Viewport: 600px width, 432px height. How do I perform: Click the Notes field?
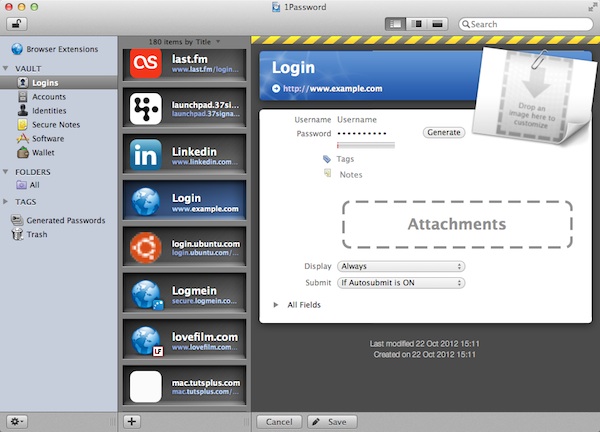tap(351, 174)
